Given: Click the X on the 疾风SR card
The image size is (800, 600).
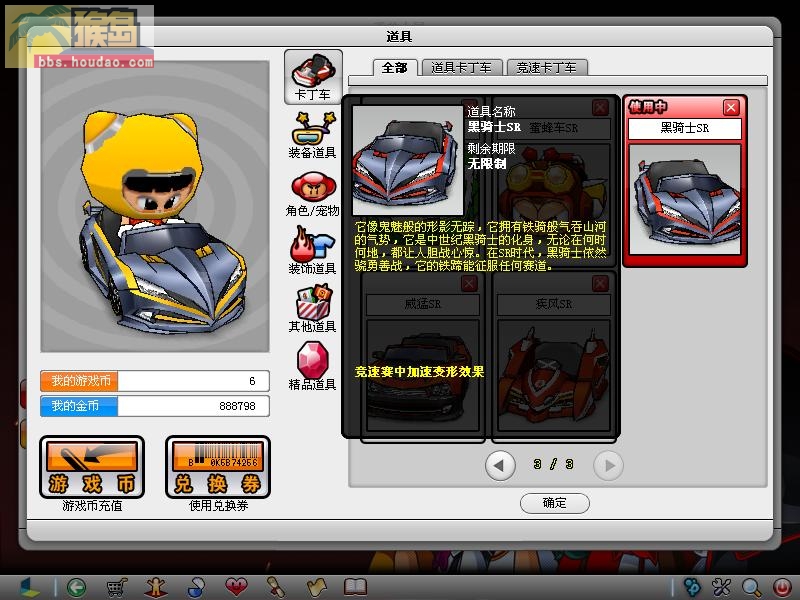Looking at the screenshot, I should coord(601,284).
